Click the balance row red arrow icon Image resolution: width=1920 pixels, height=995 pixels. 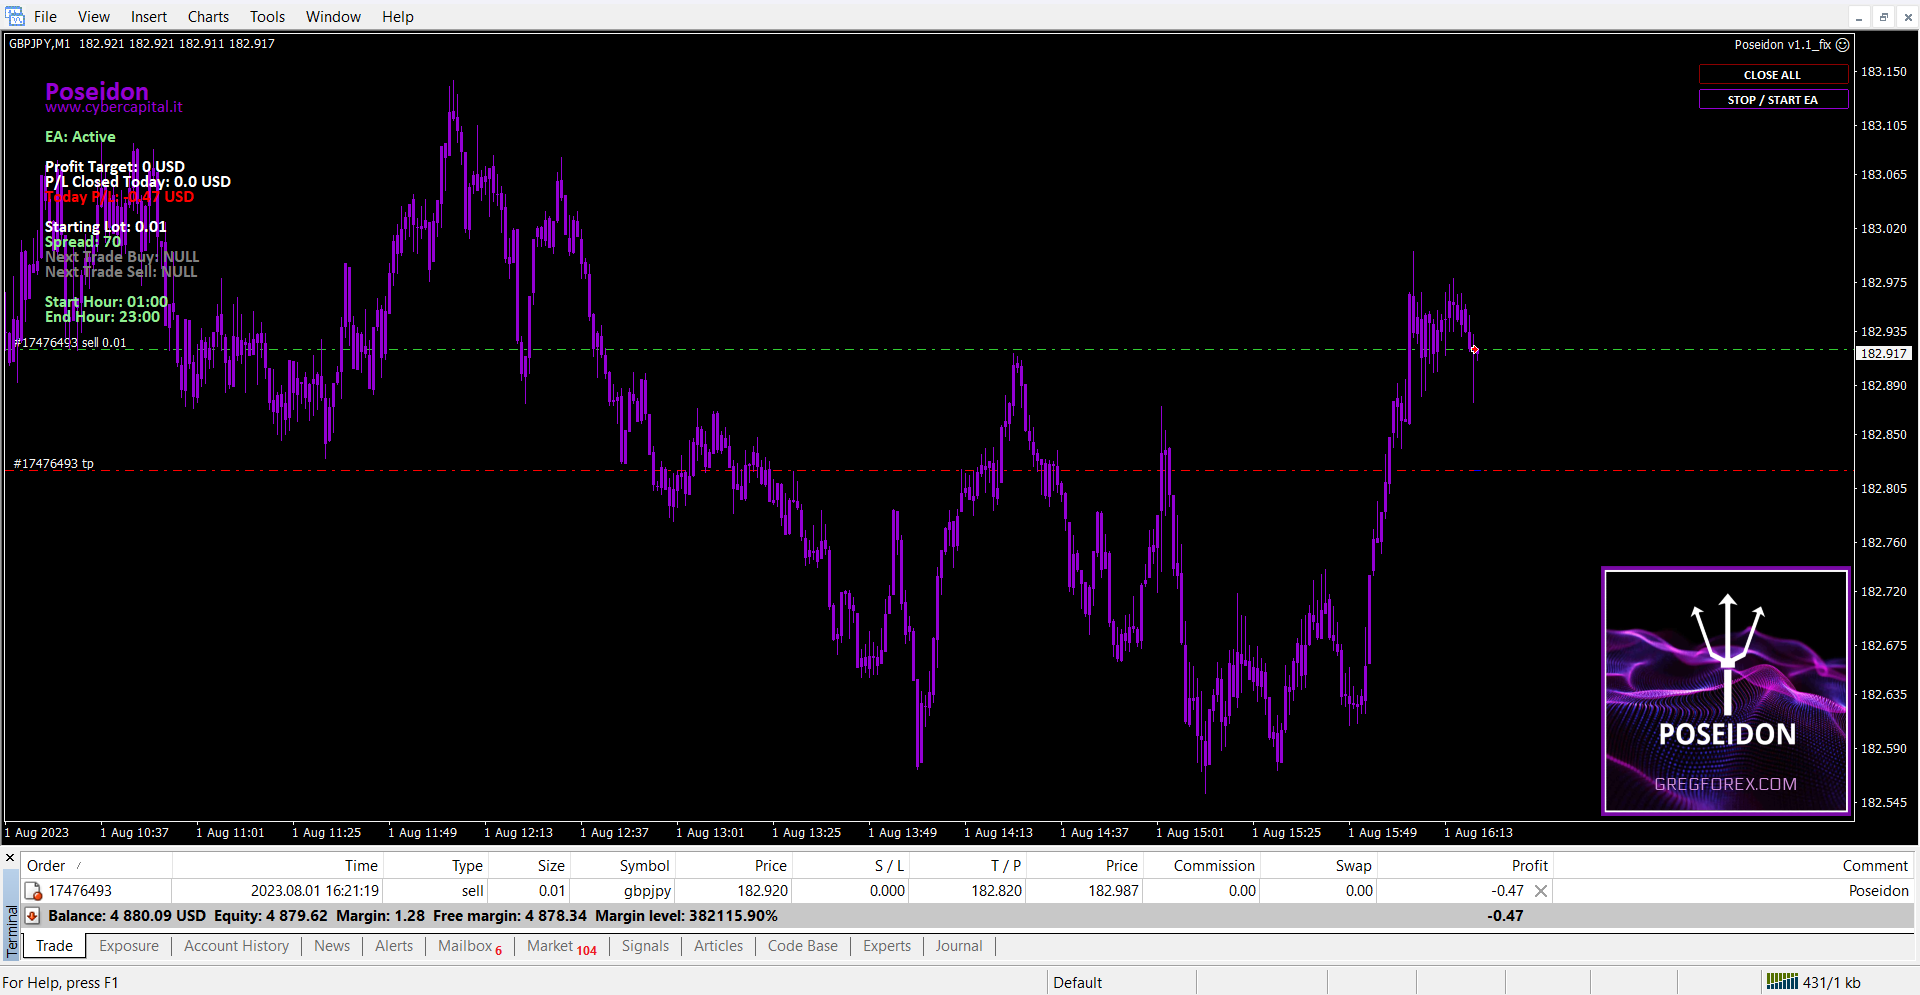[32, 916]
